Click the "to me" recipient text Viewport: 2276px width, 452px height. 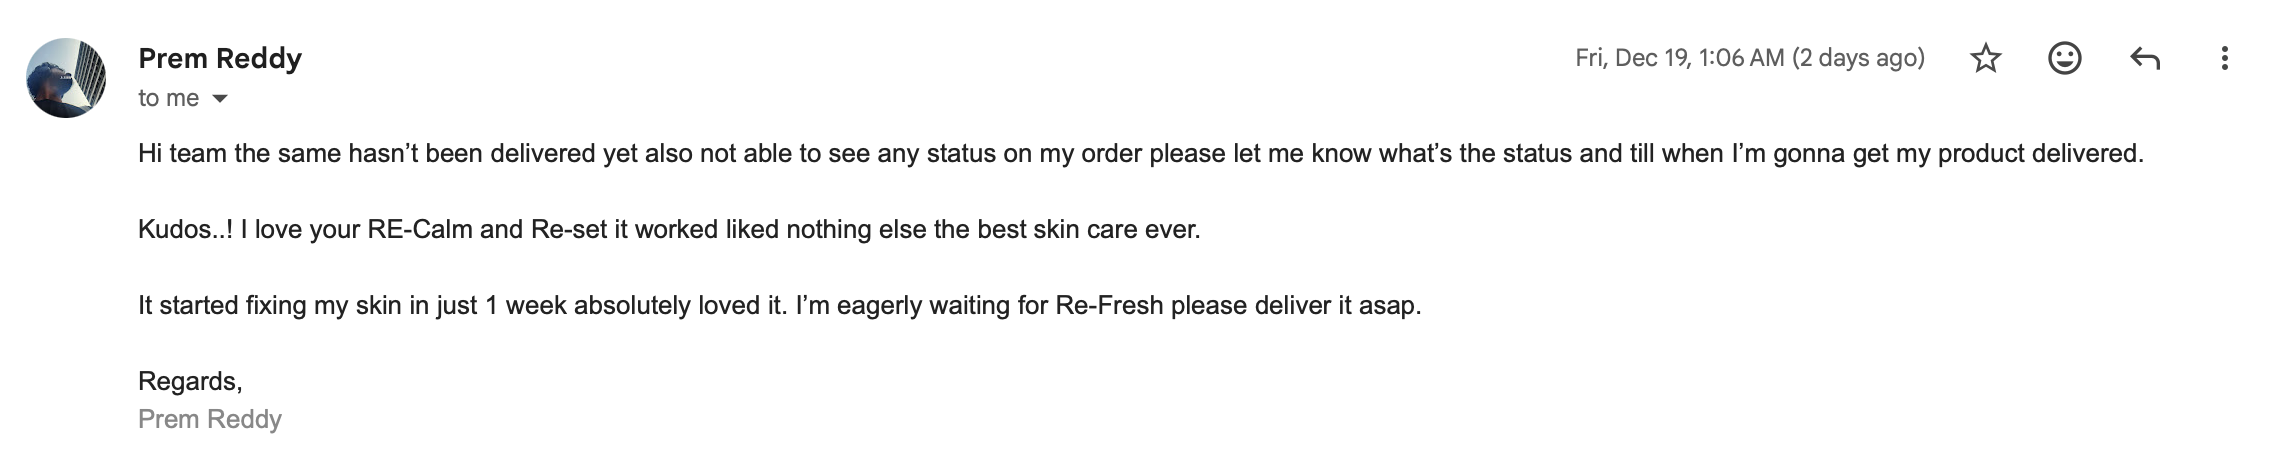[168, 98]
